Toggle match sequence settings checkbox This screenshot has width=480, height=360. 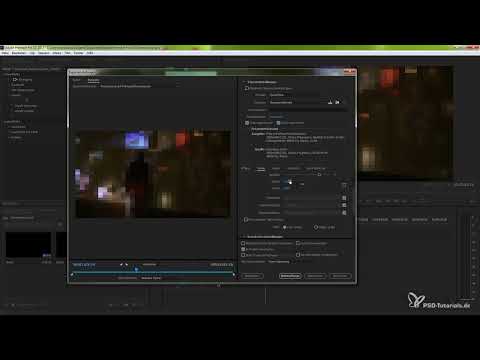(247, 88)
